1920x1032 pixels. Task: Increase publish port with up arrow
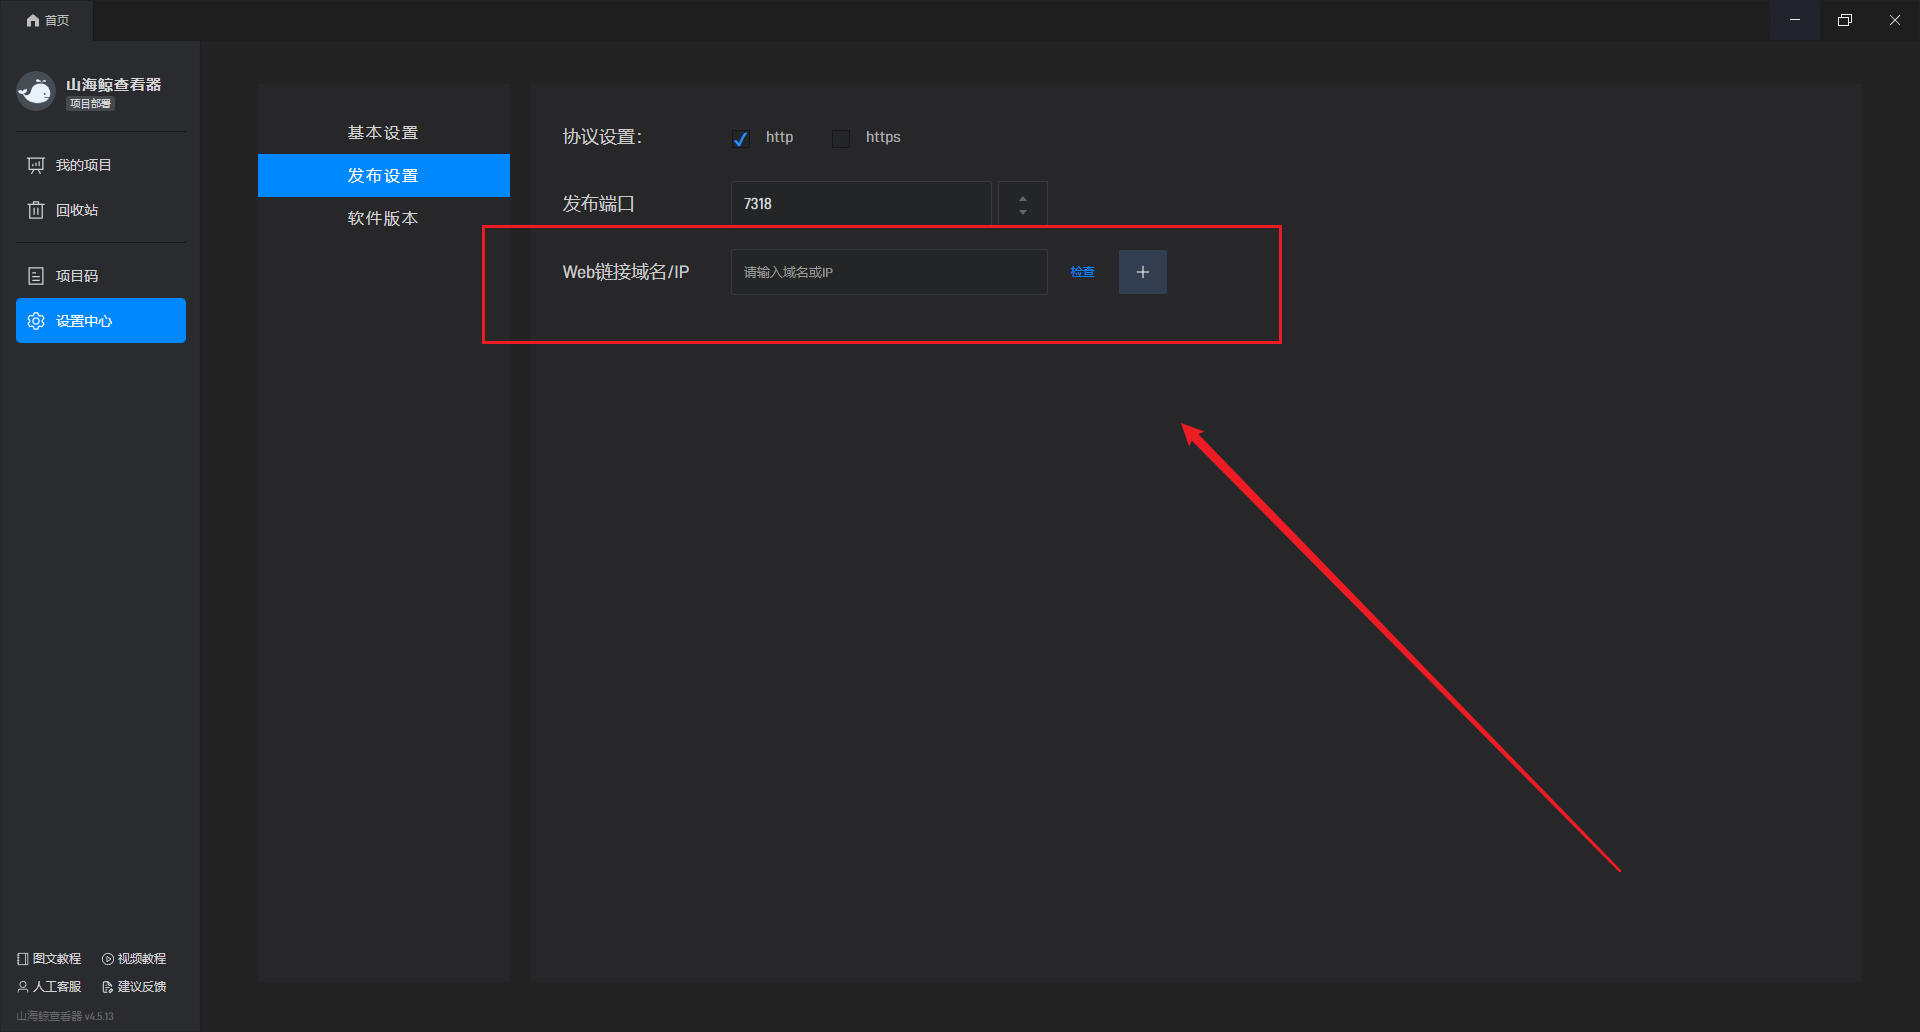1022,197
